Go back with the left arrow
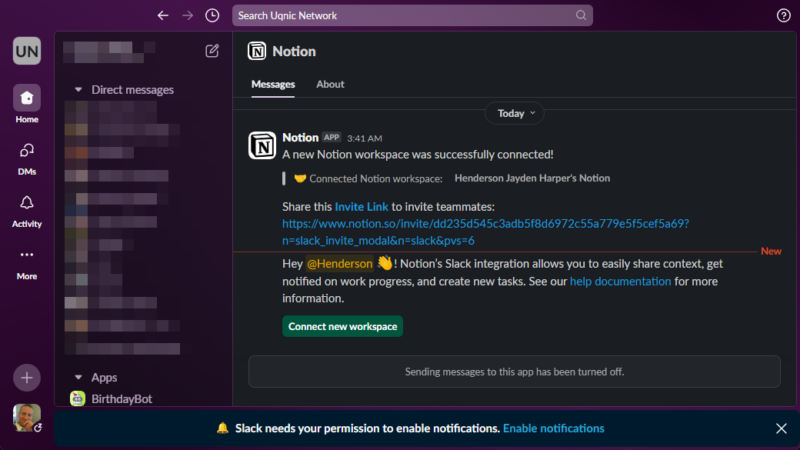 tap(163, 16)
